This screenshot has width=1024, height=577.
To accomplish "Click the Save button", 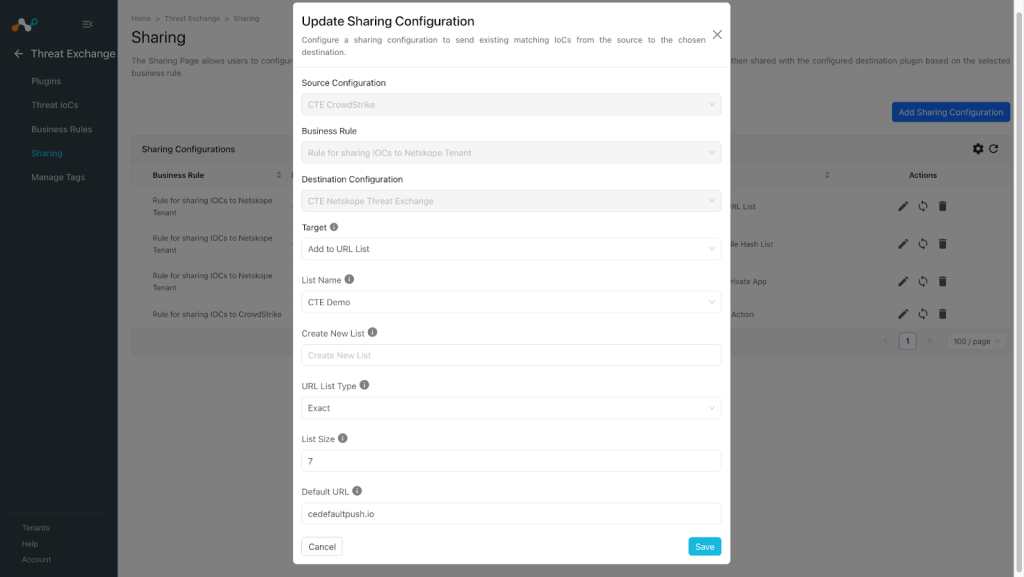I will tap(705, 546).
